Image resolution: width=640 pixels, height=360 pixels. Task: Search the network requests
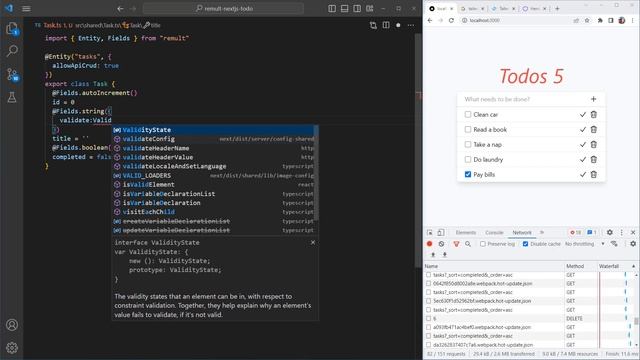[468, 244]
